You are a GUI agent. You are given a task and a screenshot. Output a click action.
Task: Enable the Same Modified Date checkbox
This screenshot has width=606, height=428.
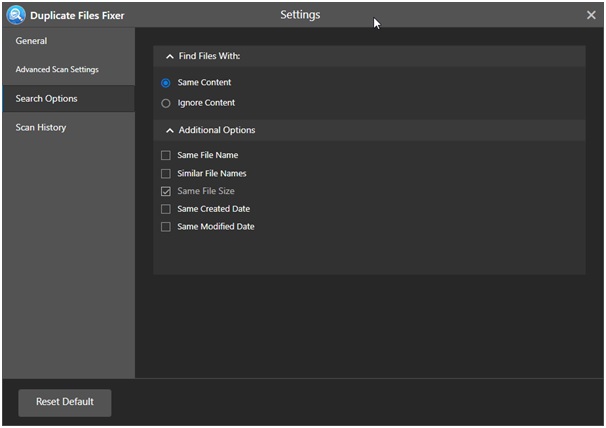click(x=166, y=227)
